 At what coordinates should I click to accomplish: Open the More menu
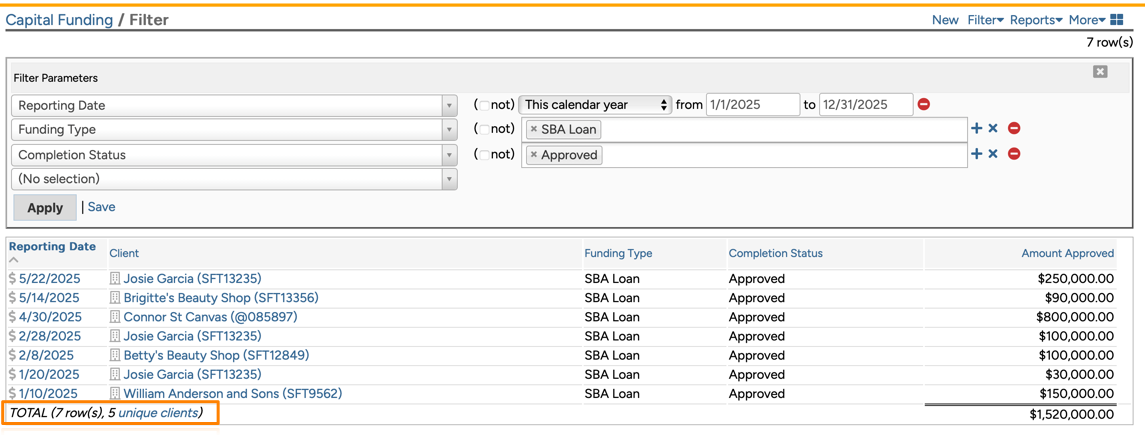[x=1086, y=20]
